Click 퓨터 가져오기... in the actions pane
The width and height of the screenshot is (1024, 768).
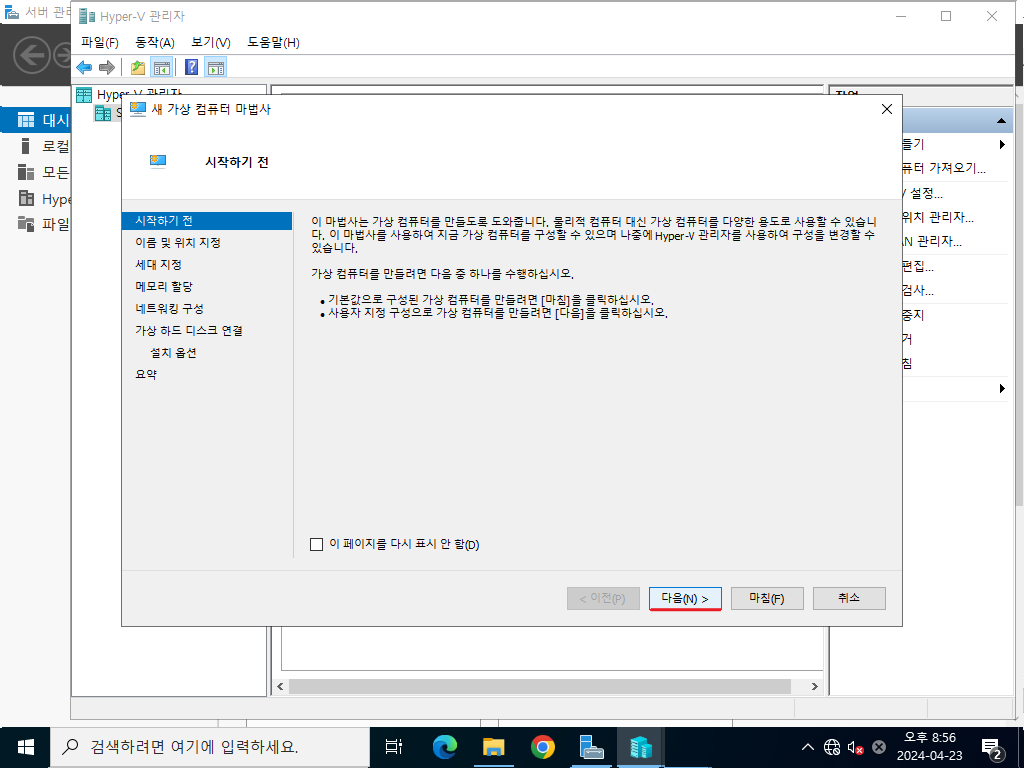[944, 168]
